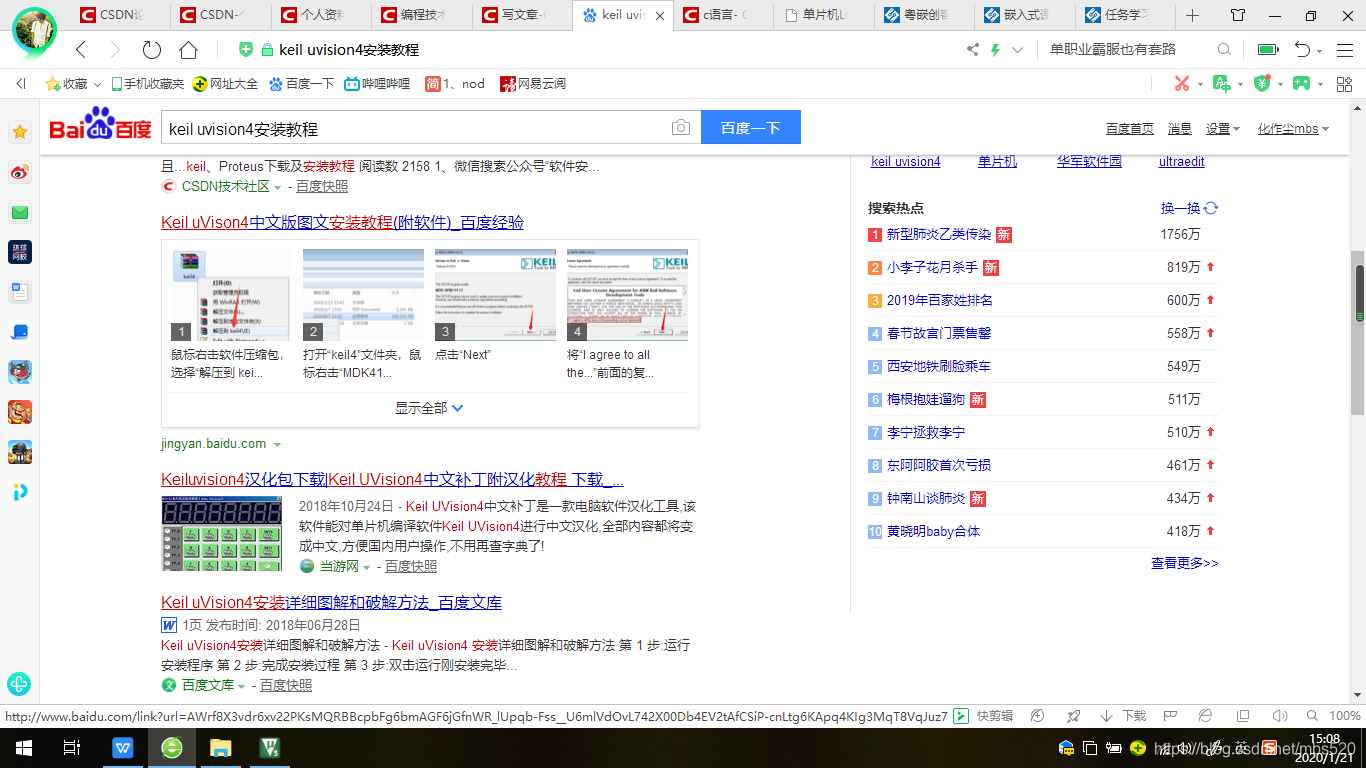1366x768 pixels.
Task: Open dropdown beside the undo arrow
Action: [1320, 50]
